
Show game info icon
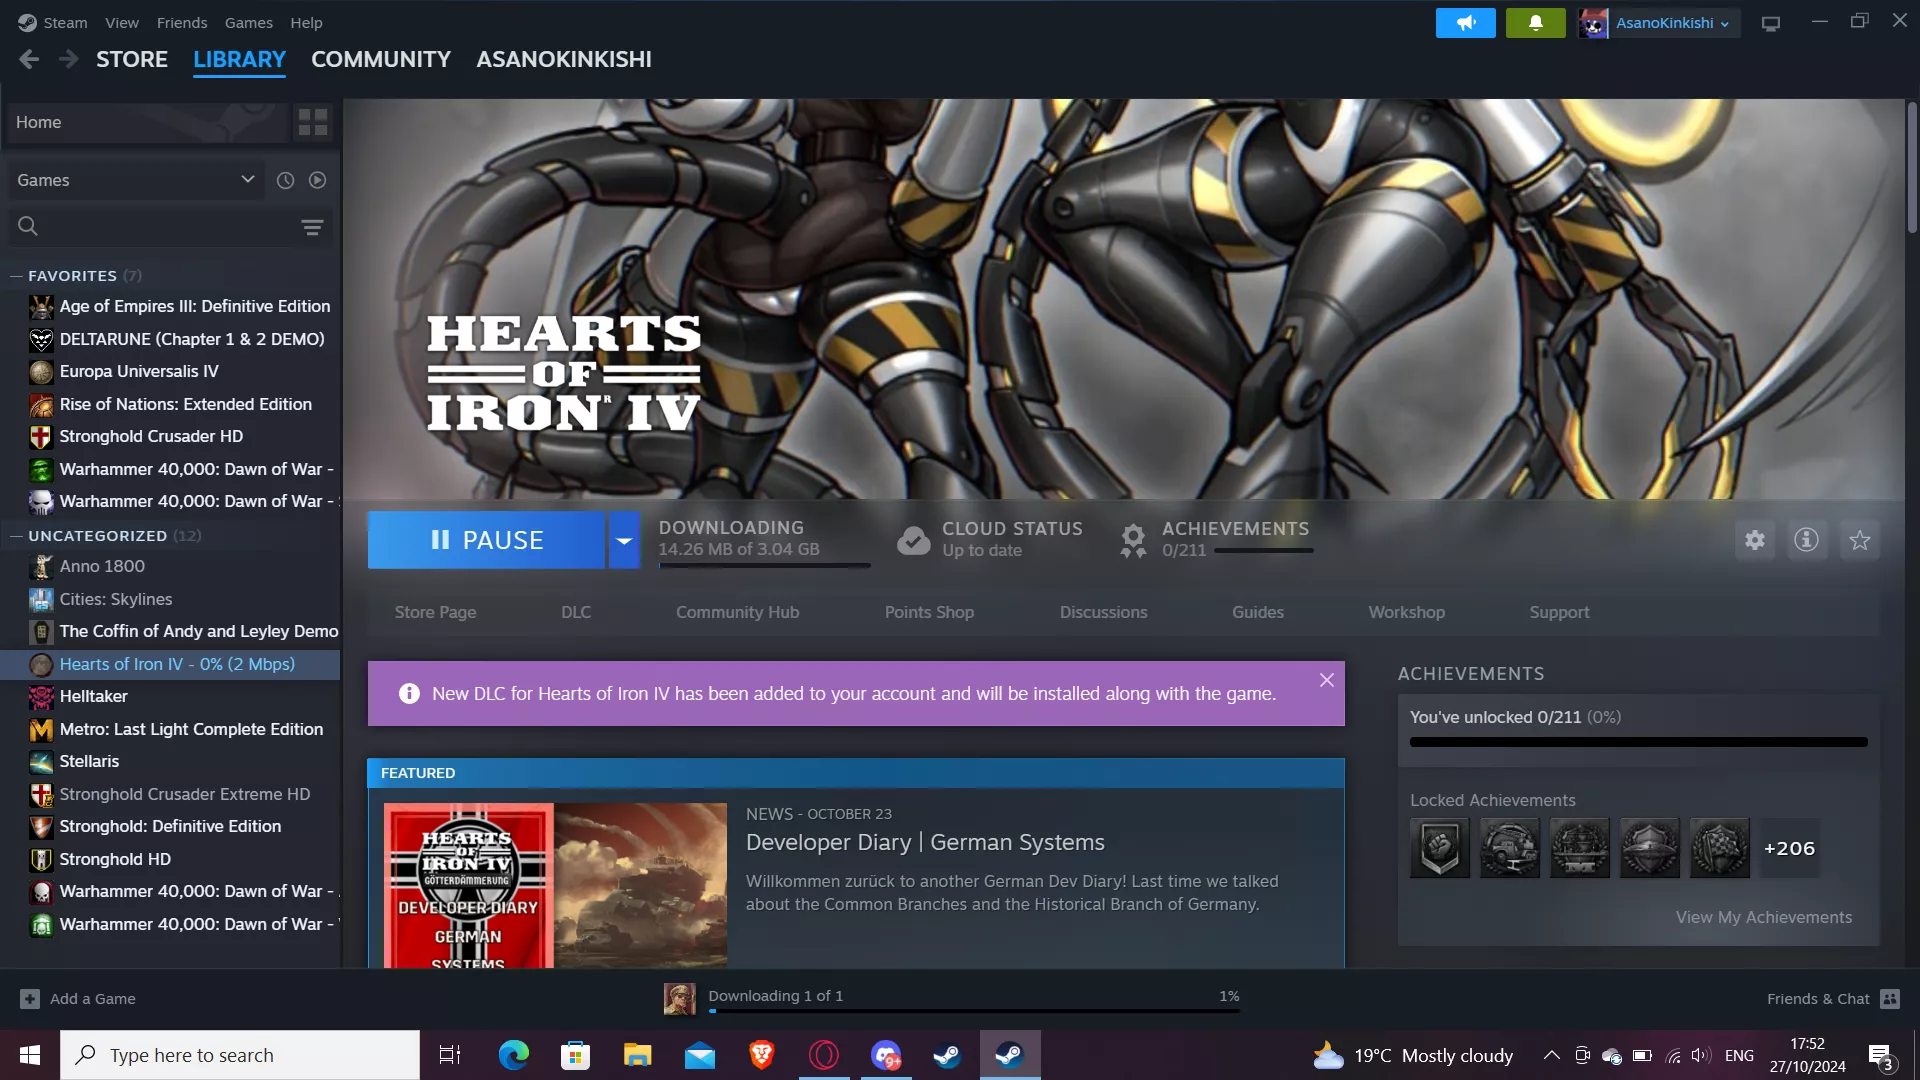pos(1806,540)
